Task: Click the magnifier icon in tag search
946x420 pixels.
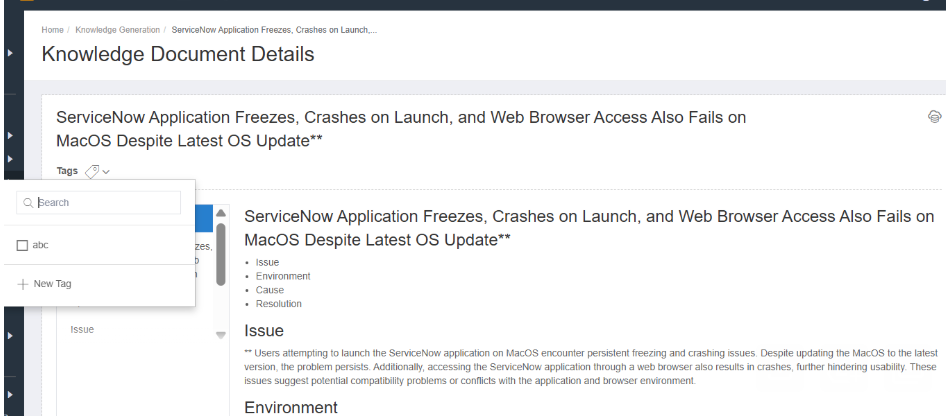Action: tap(28, 203)
